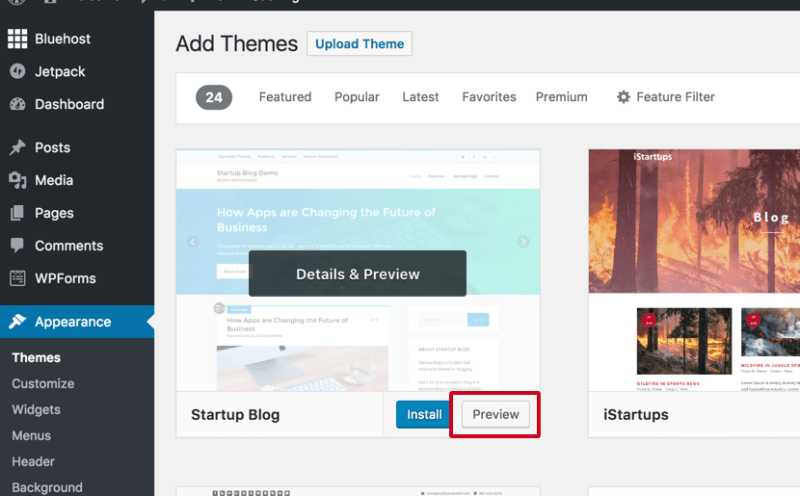Click the Jetpack lightning icon
Viewport: 800px width, 496px height.
[x=17, y=71]
